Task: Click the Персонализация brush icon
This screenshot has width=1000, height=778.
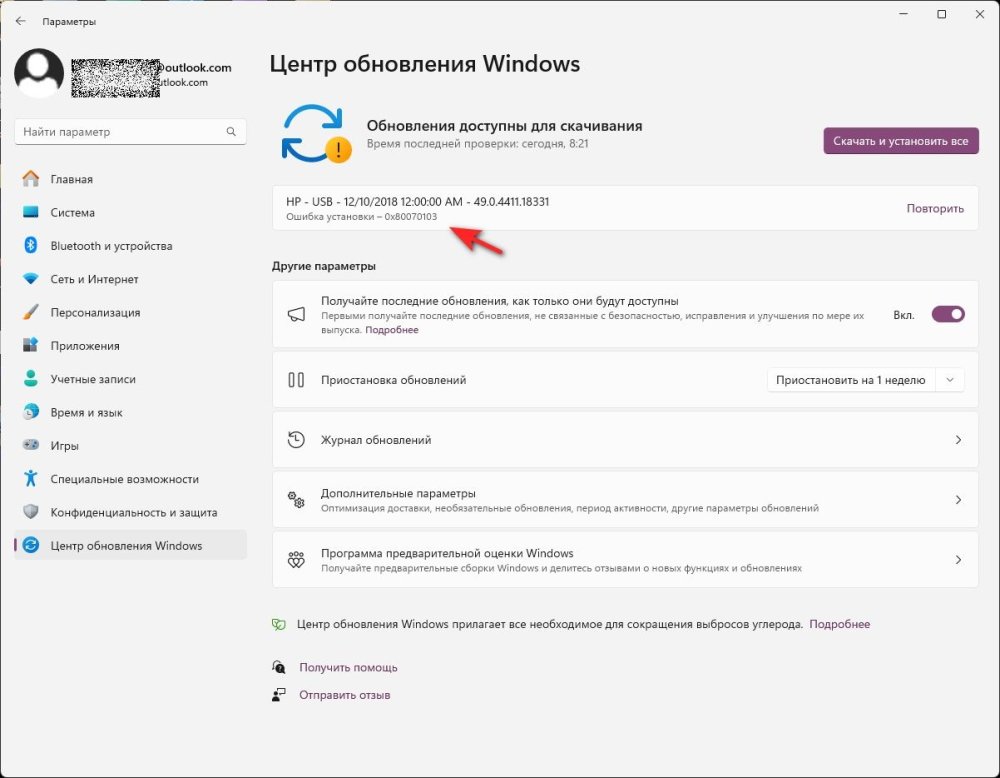Action: [x=31, y=312]
